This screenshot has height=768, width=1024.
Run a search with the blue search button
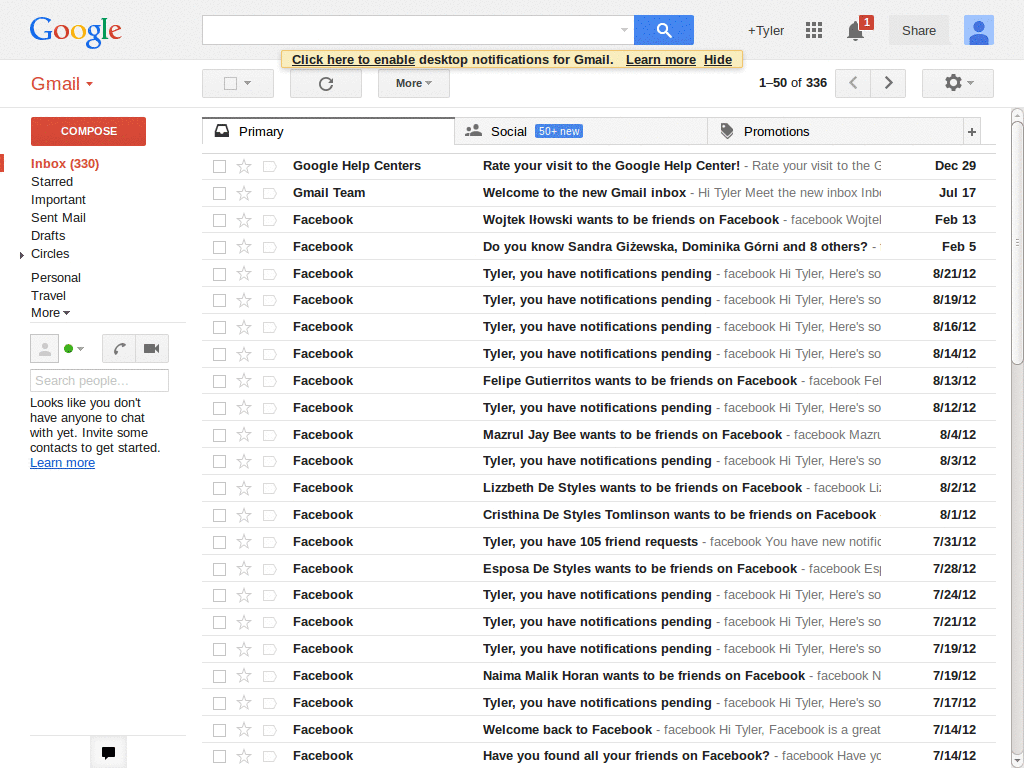point(663,30)
